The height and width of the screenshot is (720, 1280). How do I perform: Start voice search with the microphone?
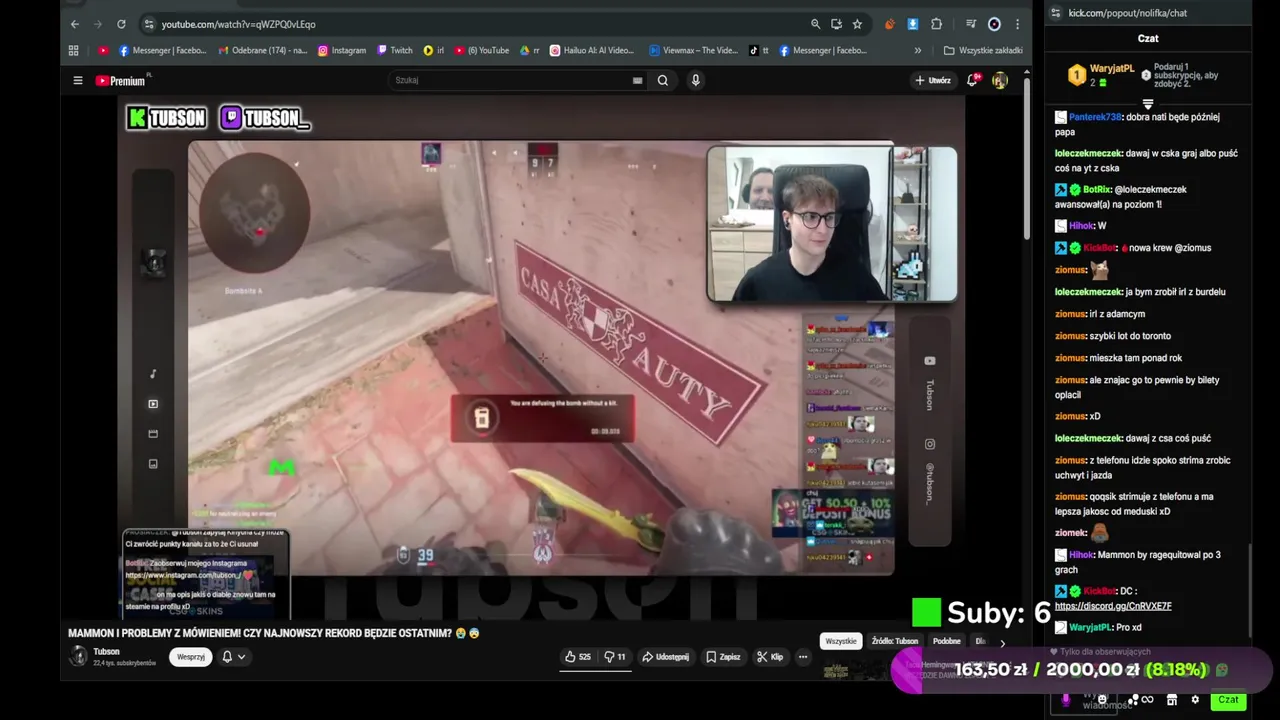point(695,80)
